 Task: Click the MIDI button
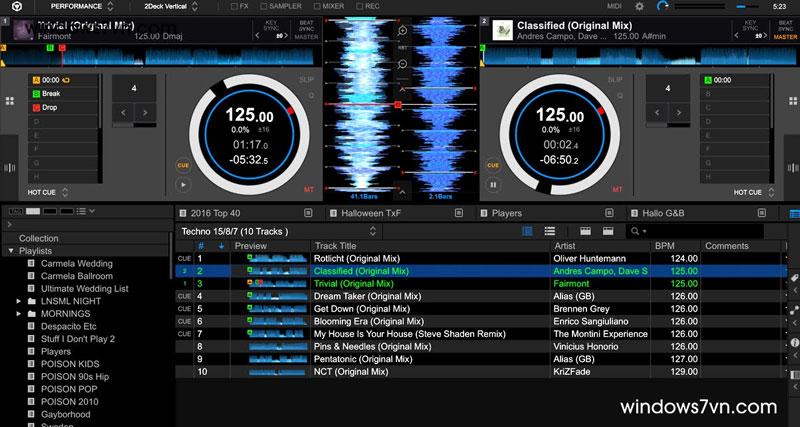click(x=614, y=7)
